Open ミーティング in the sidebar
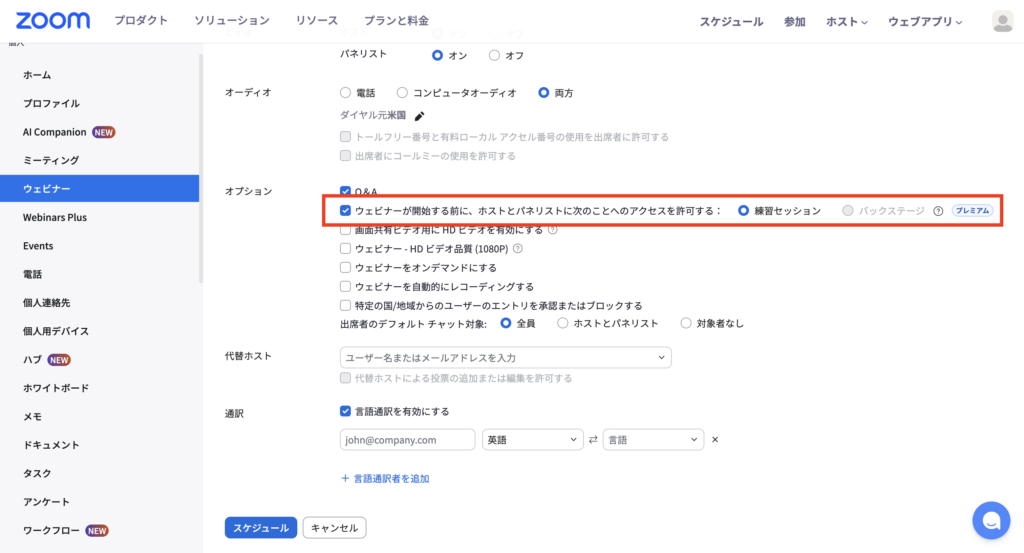The width and height of the screenshot is (1024, 553). [51, 160]
